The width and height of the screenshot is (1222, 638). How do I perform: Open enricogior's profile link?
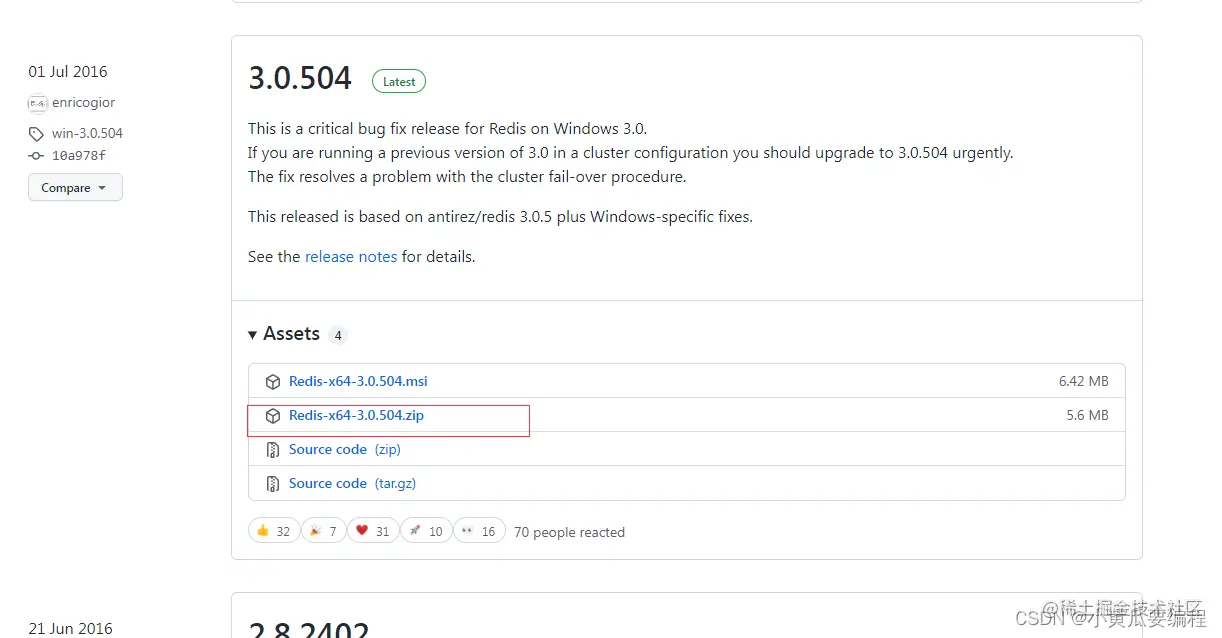tap(83, 103)
